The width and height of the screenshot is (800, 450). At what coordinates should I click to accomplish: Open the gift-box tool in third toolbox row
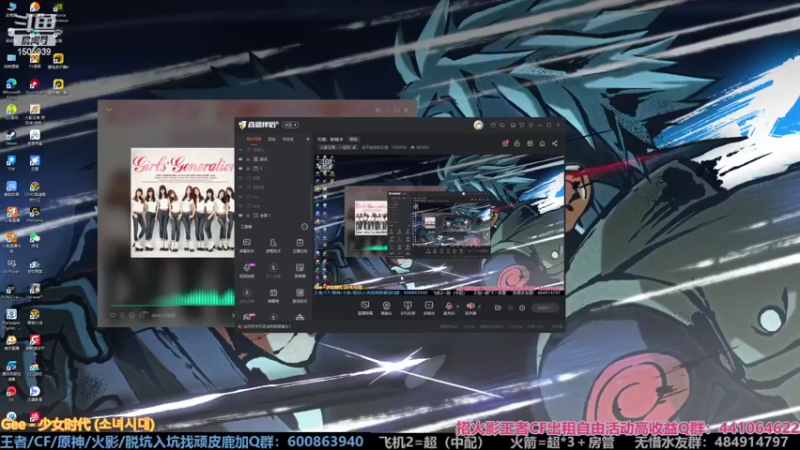pos(273,295)
